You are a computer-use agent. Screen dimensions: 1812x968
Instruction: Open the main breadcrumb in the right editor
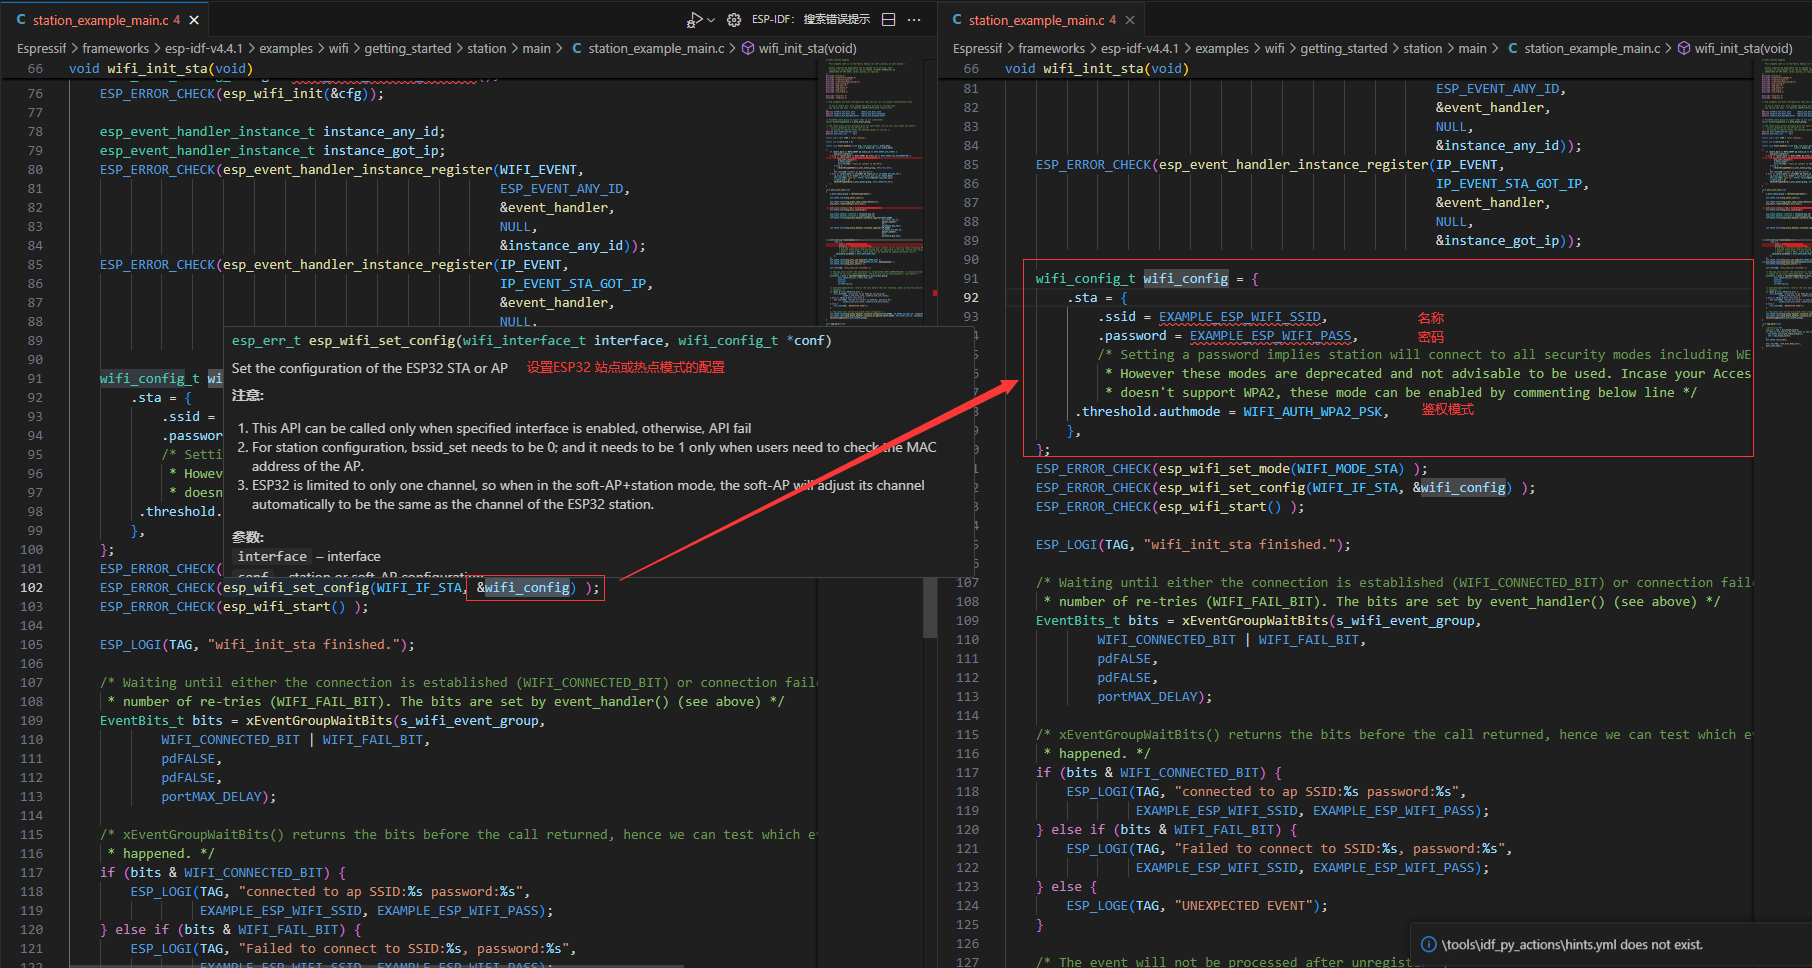(1473, 48)
